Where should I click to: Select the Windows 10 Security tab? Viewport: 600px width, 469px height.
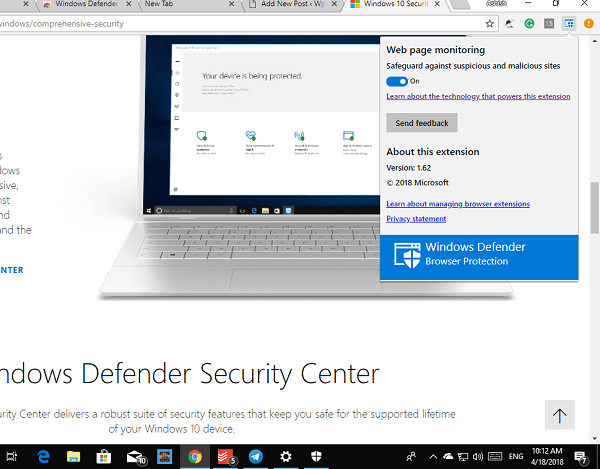[x=394, y=4]
